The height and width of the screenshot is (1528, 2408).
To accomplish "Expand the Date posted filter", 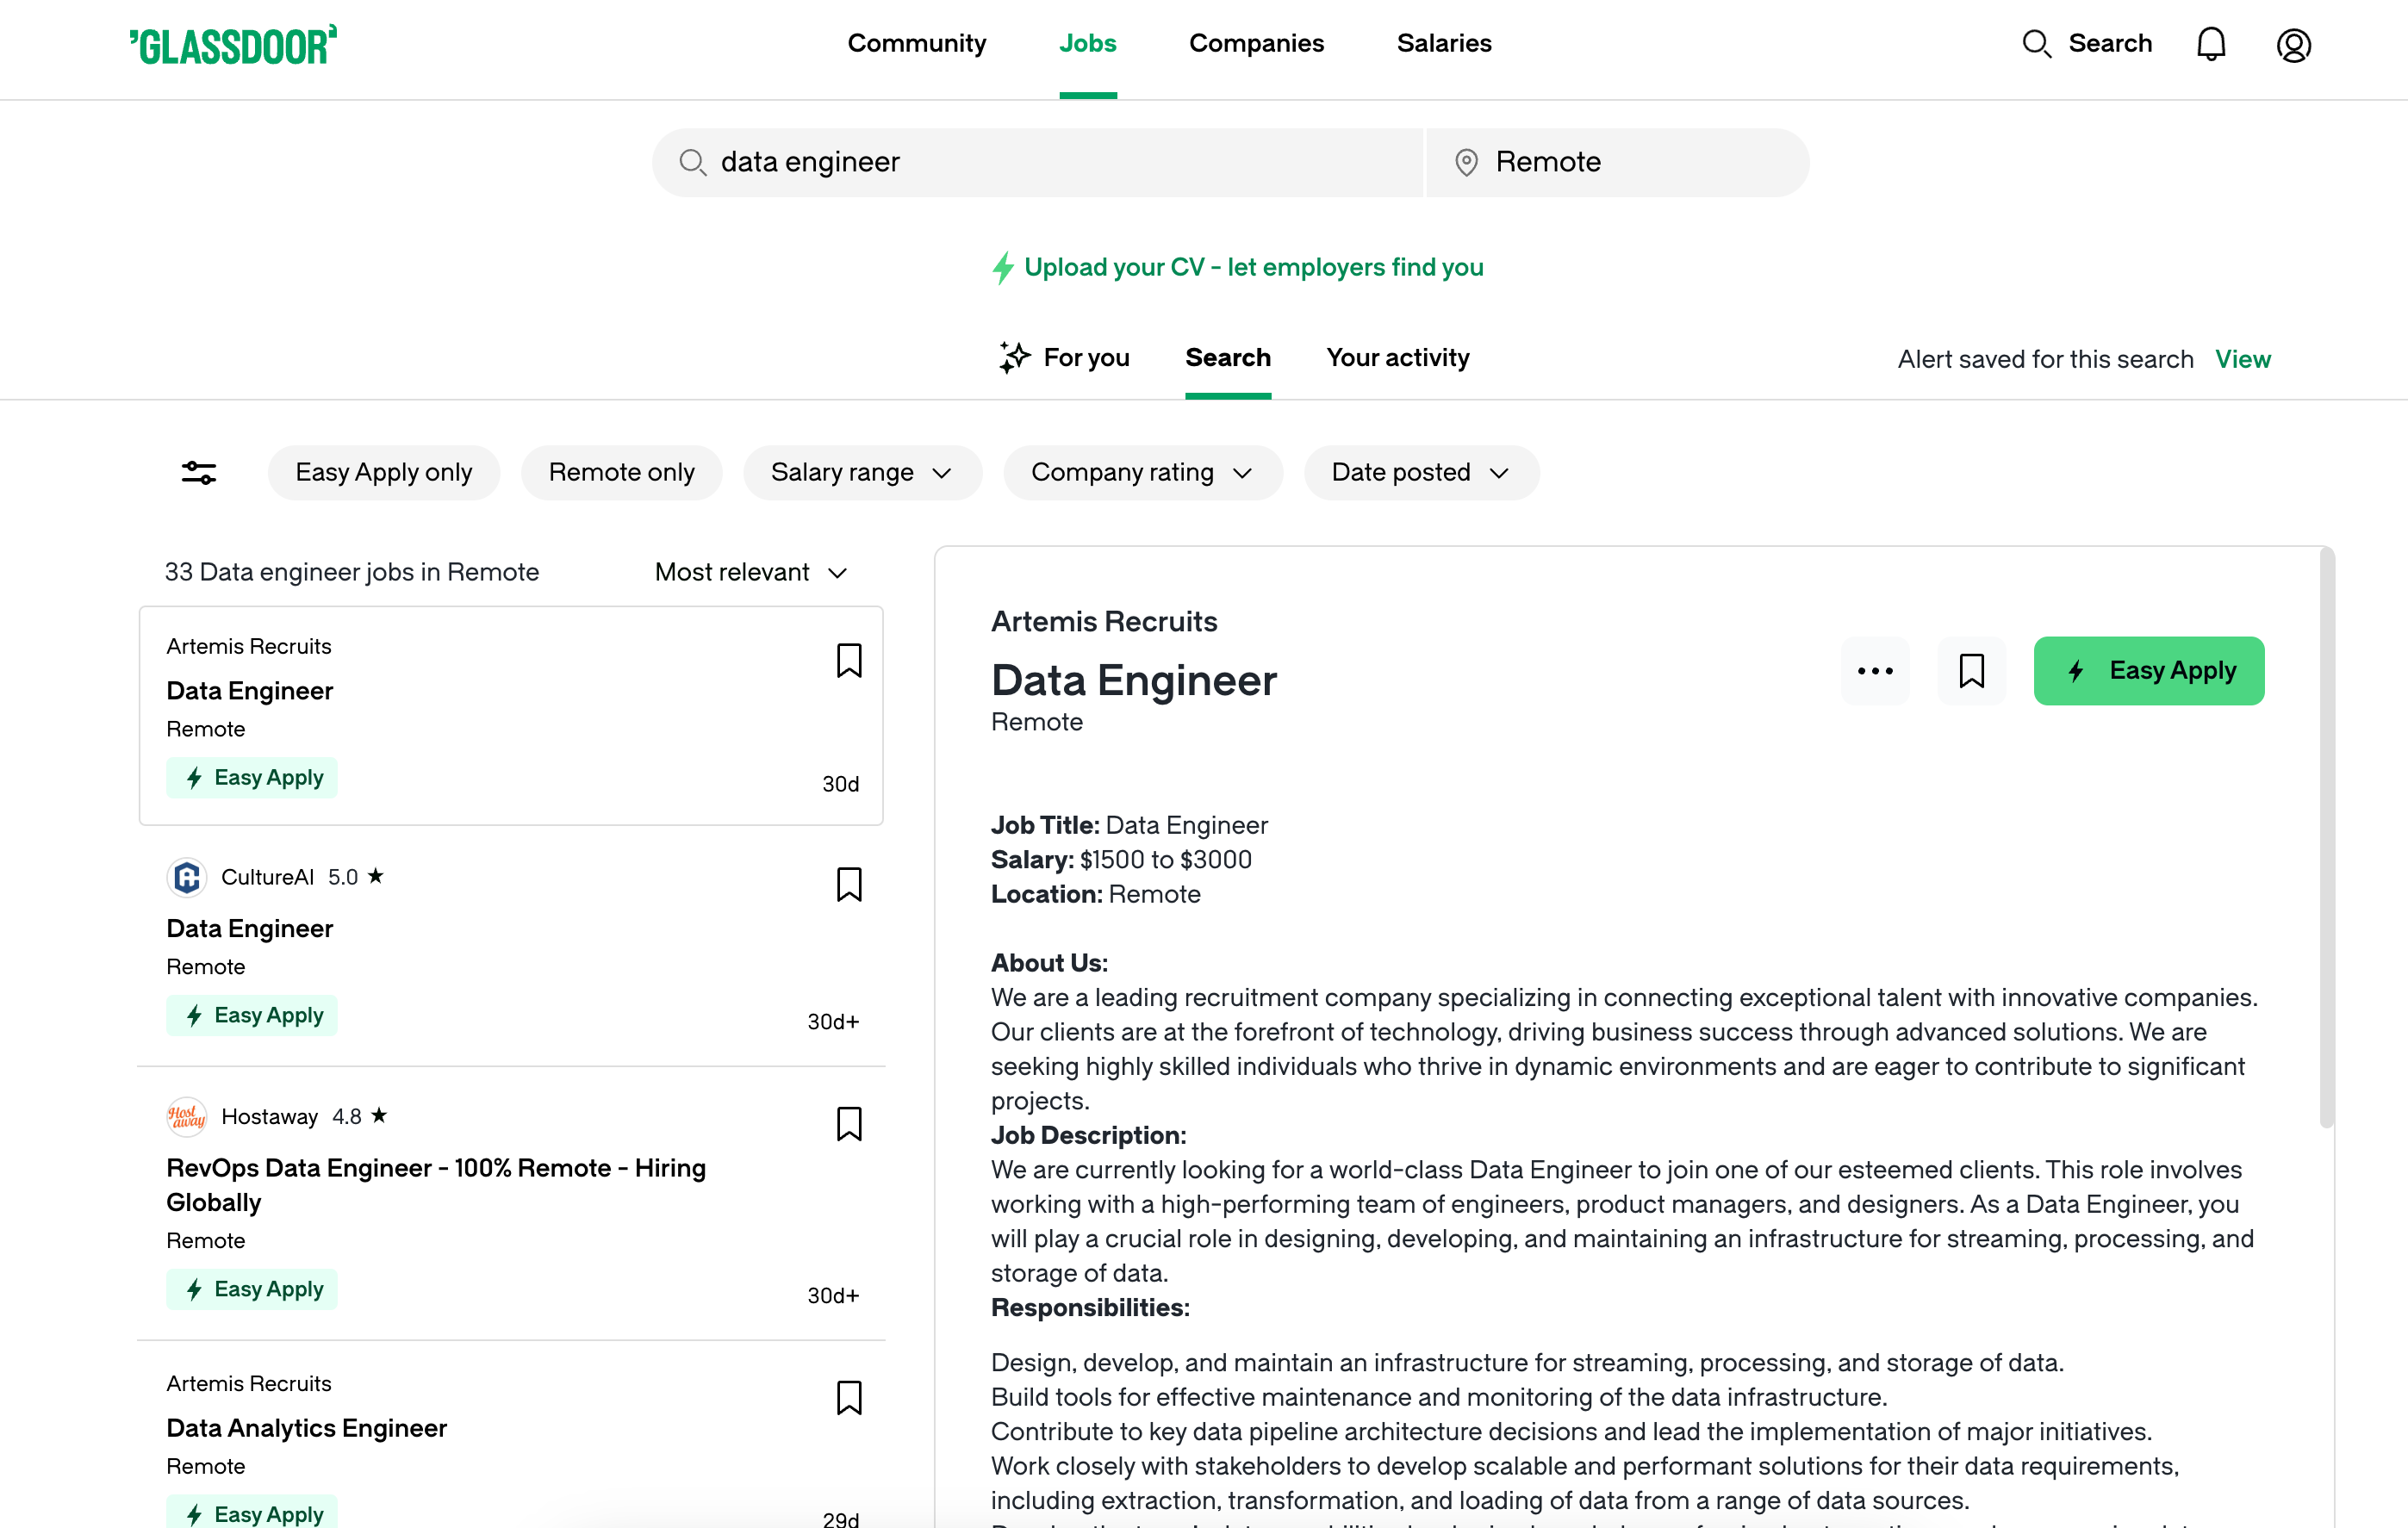I will tap(1420, 472).
